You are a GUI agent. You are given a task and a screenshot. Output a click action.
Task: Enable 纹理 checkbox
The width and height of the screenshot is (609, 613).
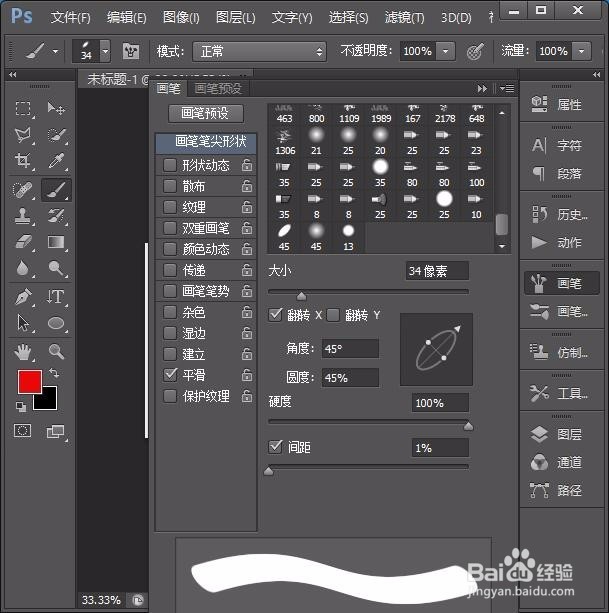(170, 207)
